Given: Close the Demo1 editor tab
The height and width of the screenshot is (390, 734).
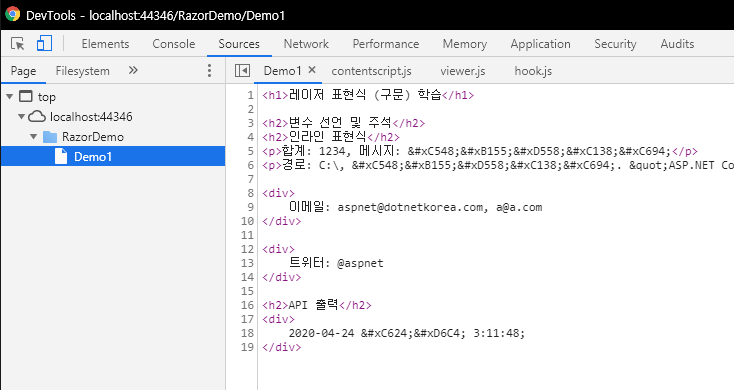Looking at the screenshot, I should click(312, 70).
